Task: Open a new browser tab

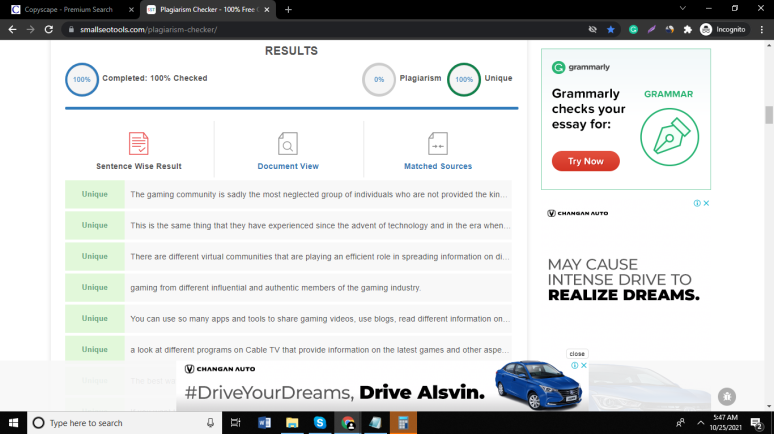Action: tap(288, 9)
